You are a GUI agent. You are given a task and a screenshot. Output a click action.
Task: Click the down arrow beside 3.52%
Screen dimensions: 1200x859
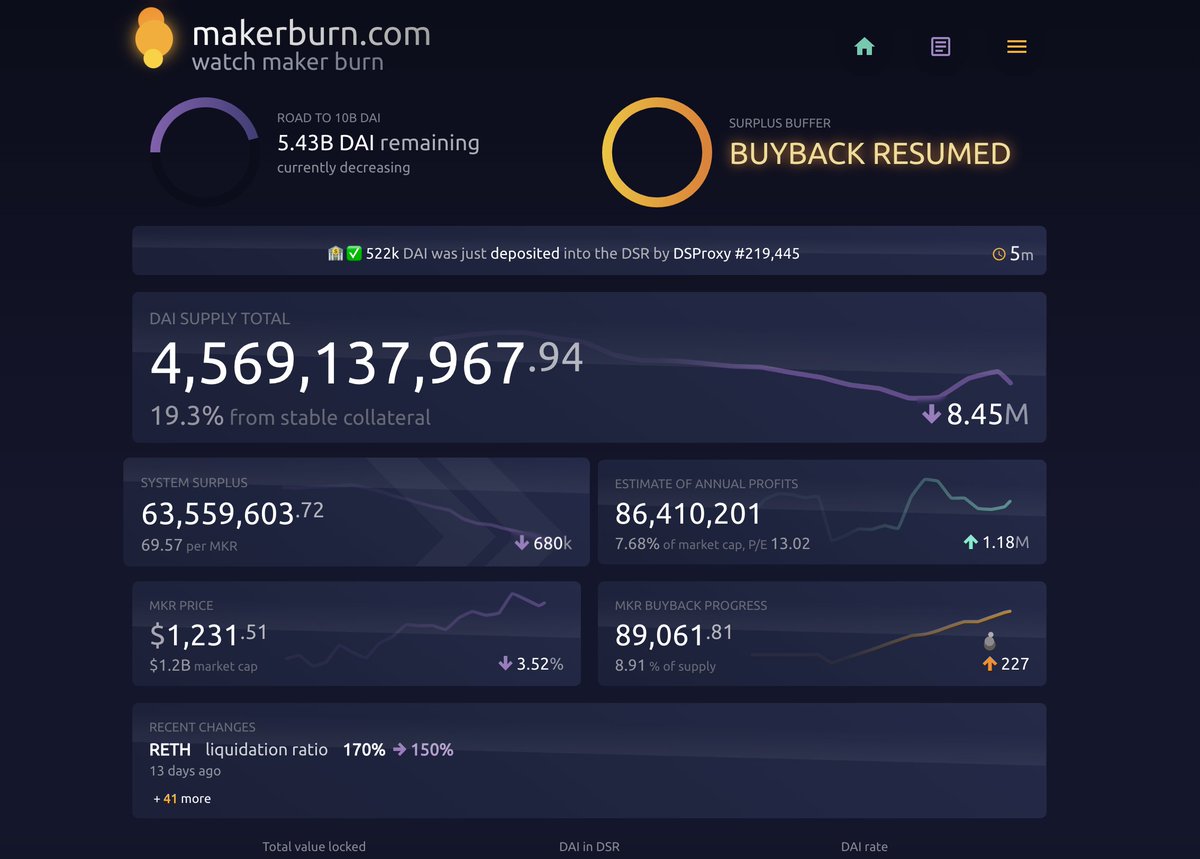(505, 664)
